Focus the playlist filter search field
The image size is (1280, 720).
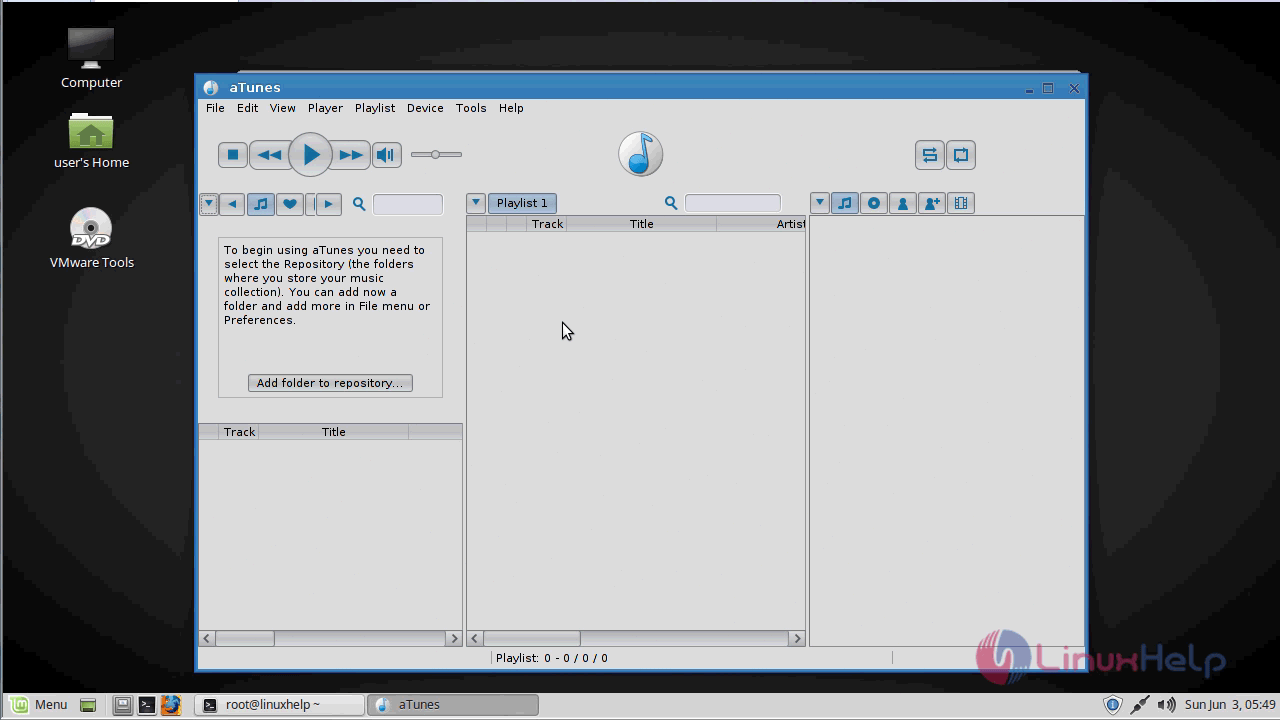coord(733,203)
